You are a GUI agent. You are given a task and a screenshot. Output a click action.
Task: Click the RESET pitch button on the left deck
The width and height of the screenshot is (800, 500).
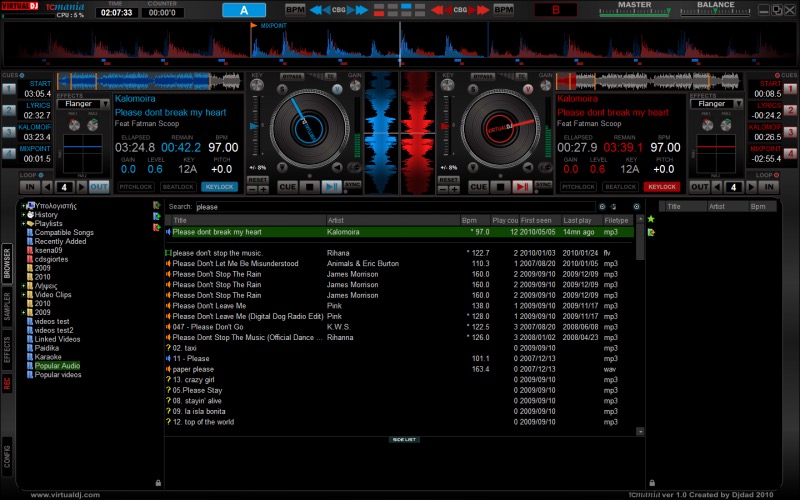coord(257,179)
